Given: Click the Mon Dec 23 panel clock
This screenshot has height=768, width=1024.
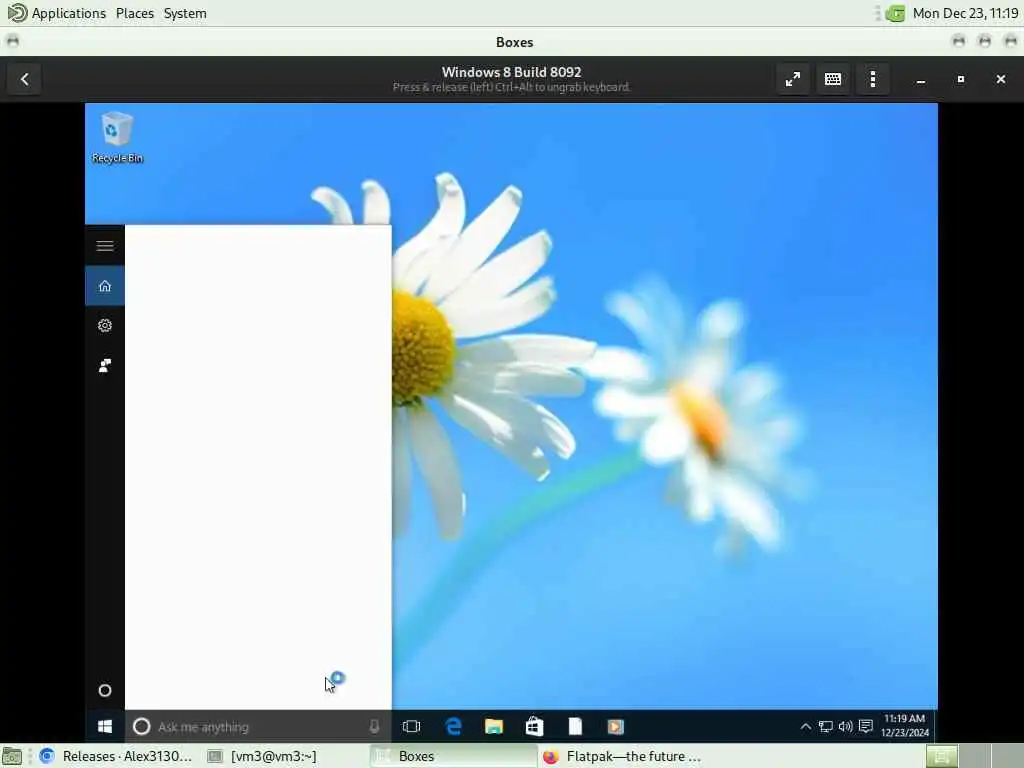Looking at the screenshot, I should tap(965, 13).
